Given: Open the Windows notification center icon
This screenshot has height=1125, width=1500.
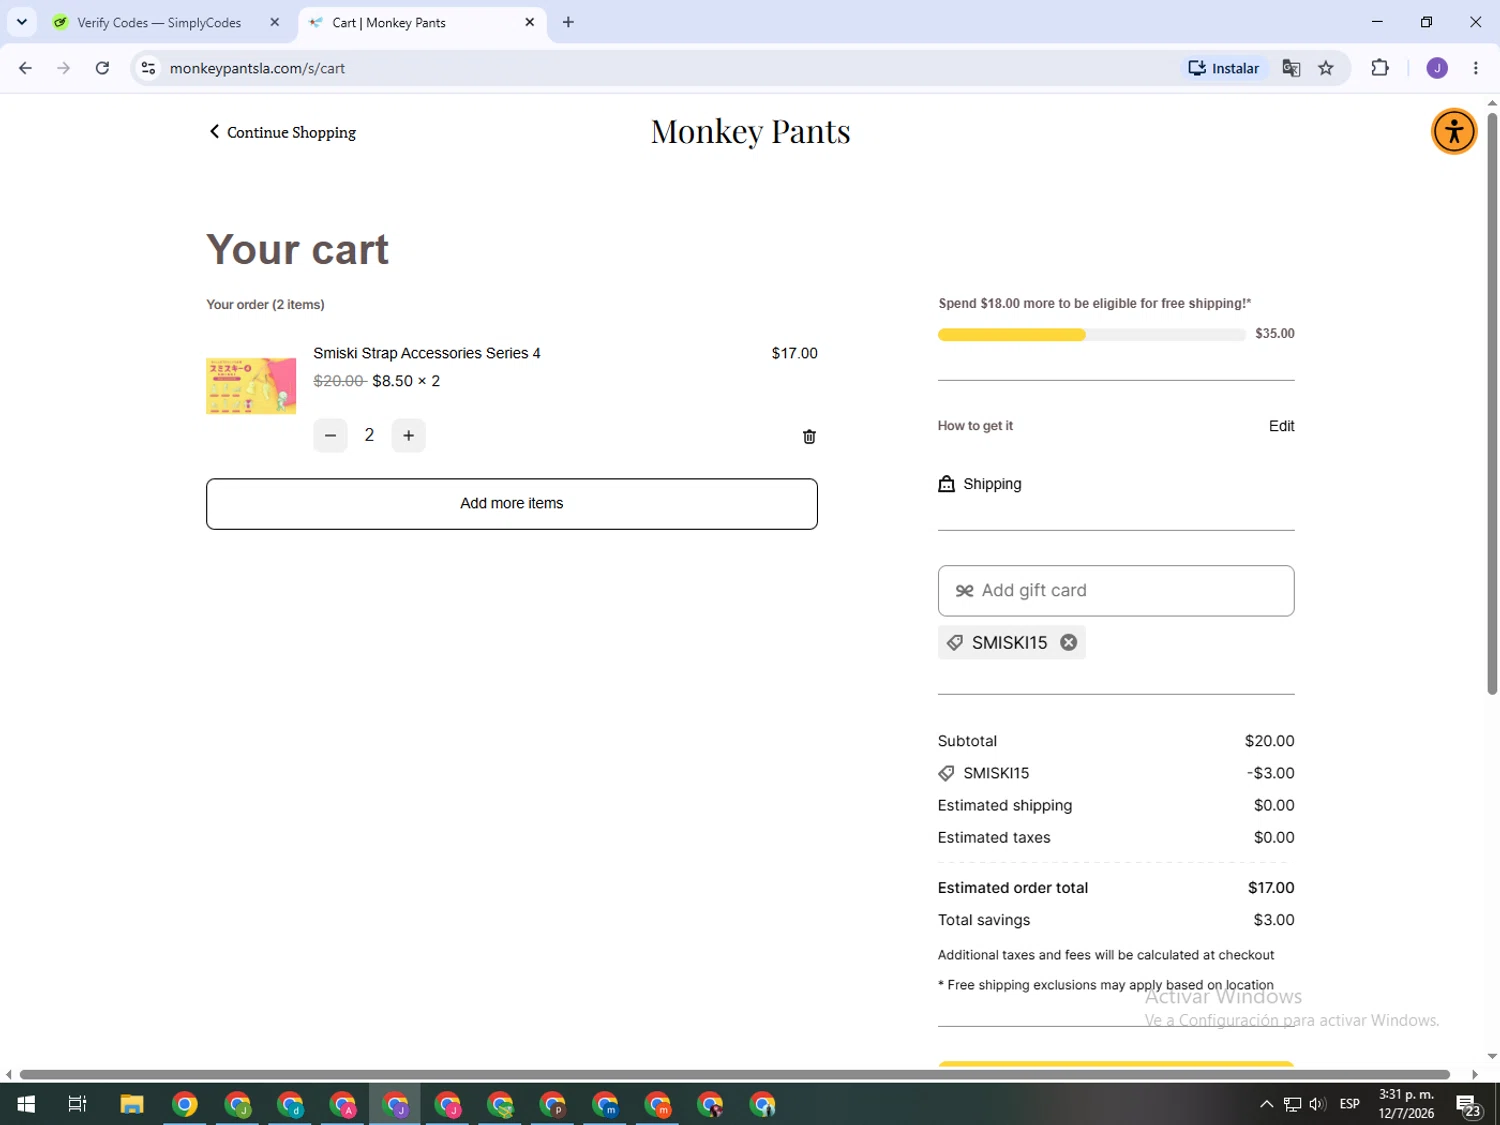Looking at the screenshot, I should tap(1469, 1104).
